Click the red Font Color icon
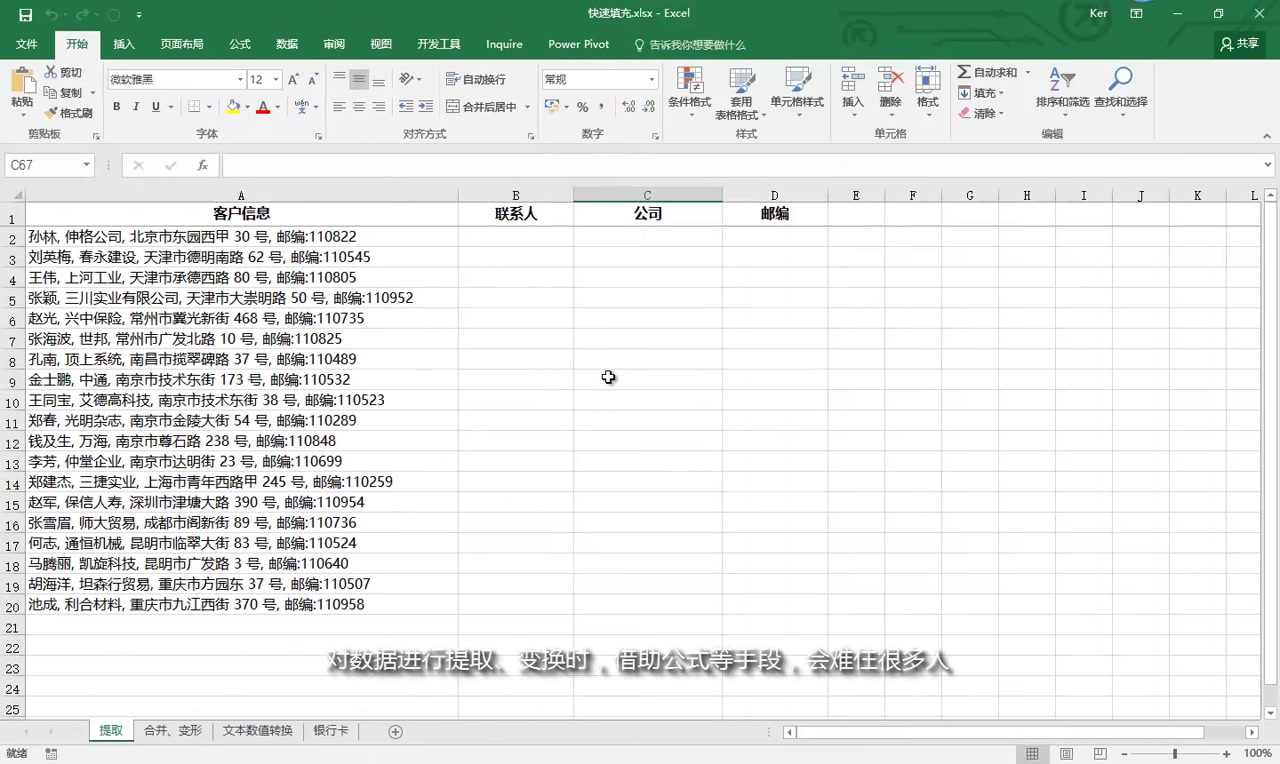1280x764 pixels. pyautogui.click(x=263, y=107)
